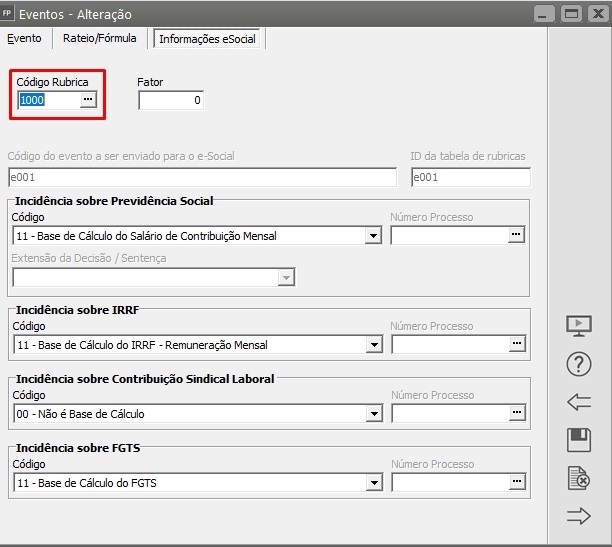612x547 pixels.
Task: Click the FP application icon in title bar
Action: pyautogui.click(x=7, y=13)
